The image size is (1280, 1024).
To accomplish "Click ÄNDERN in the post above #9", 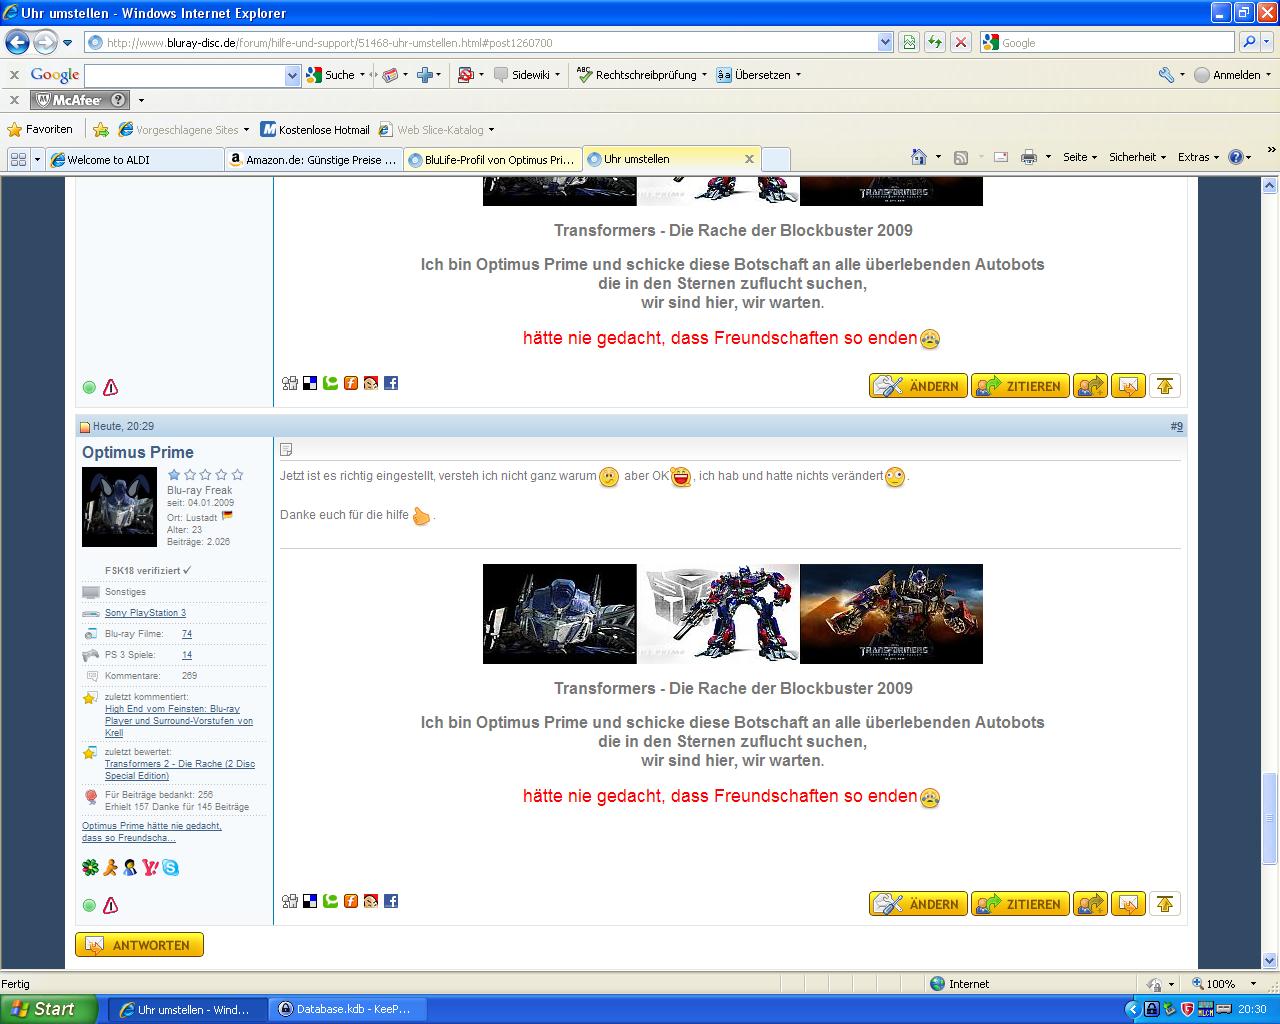I will pyautogui.click(x=918, y=386).
